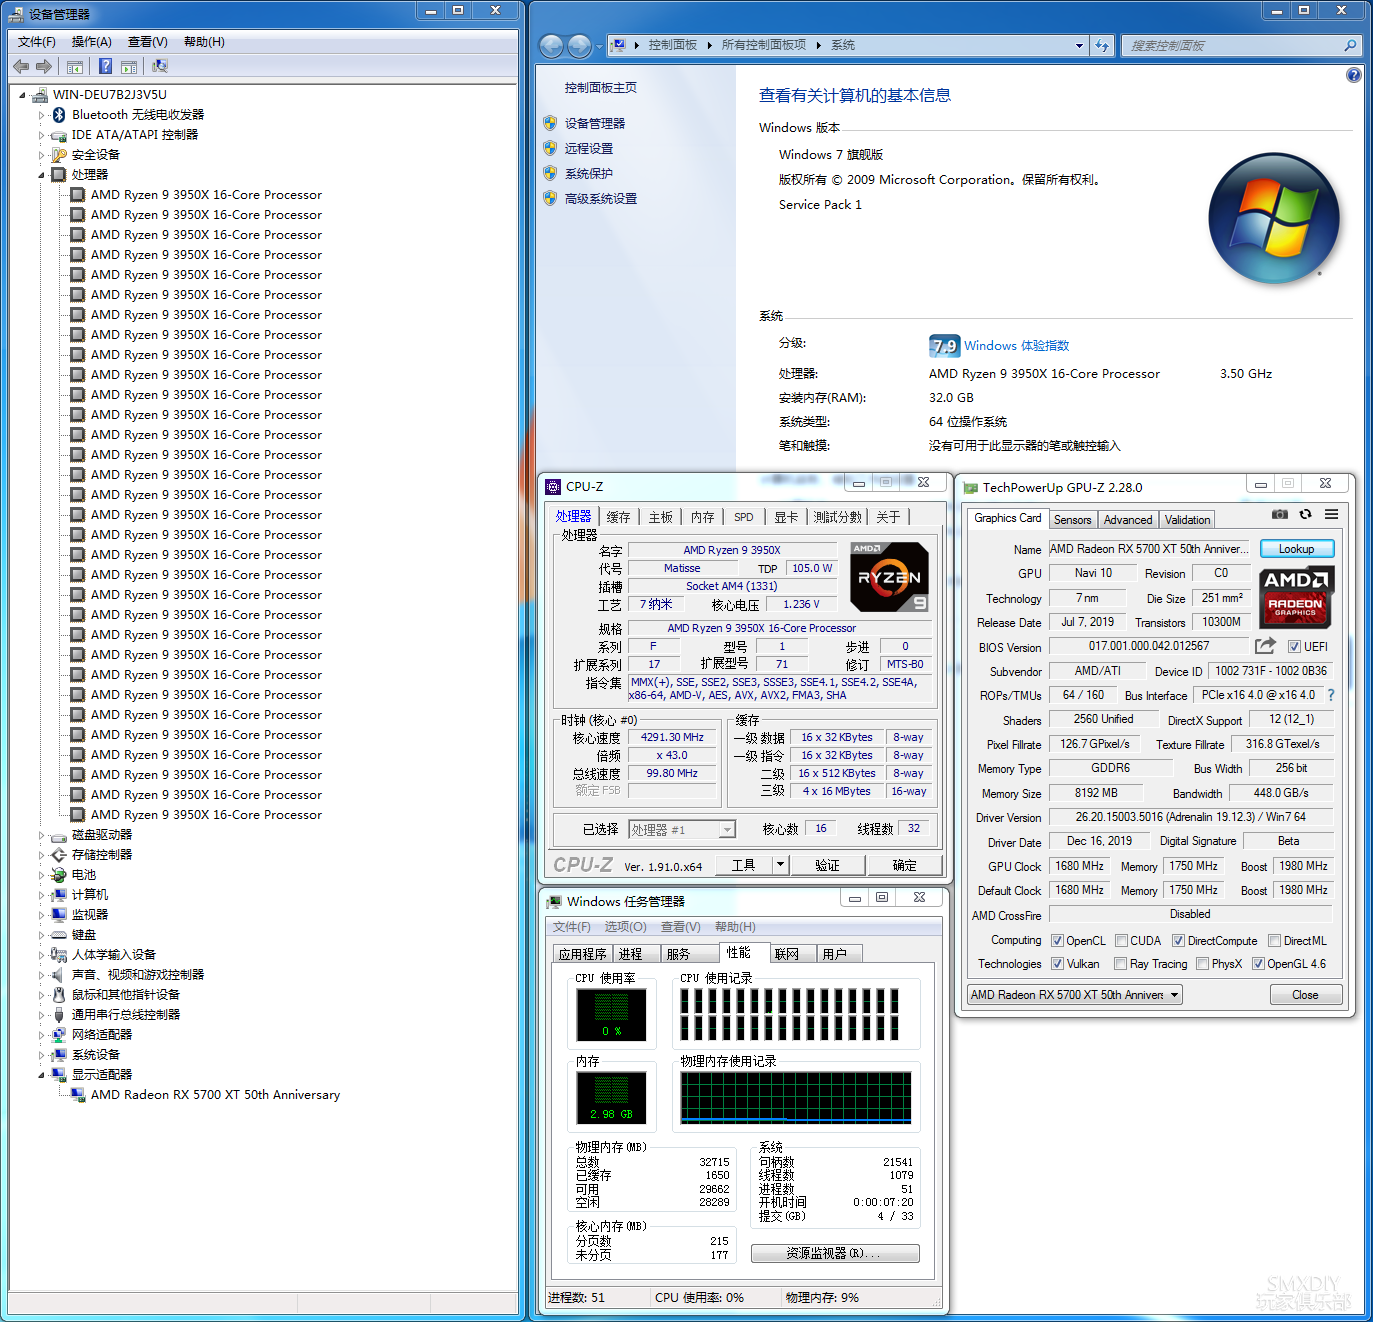Click the WIN-DEU7B2J3V5U computer icon
The image size is (1373, 1322).
(40, 95)
